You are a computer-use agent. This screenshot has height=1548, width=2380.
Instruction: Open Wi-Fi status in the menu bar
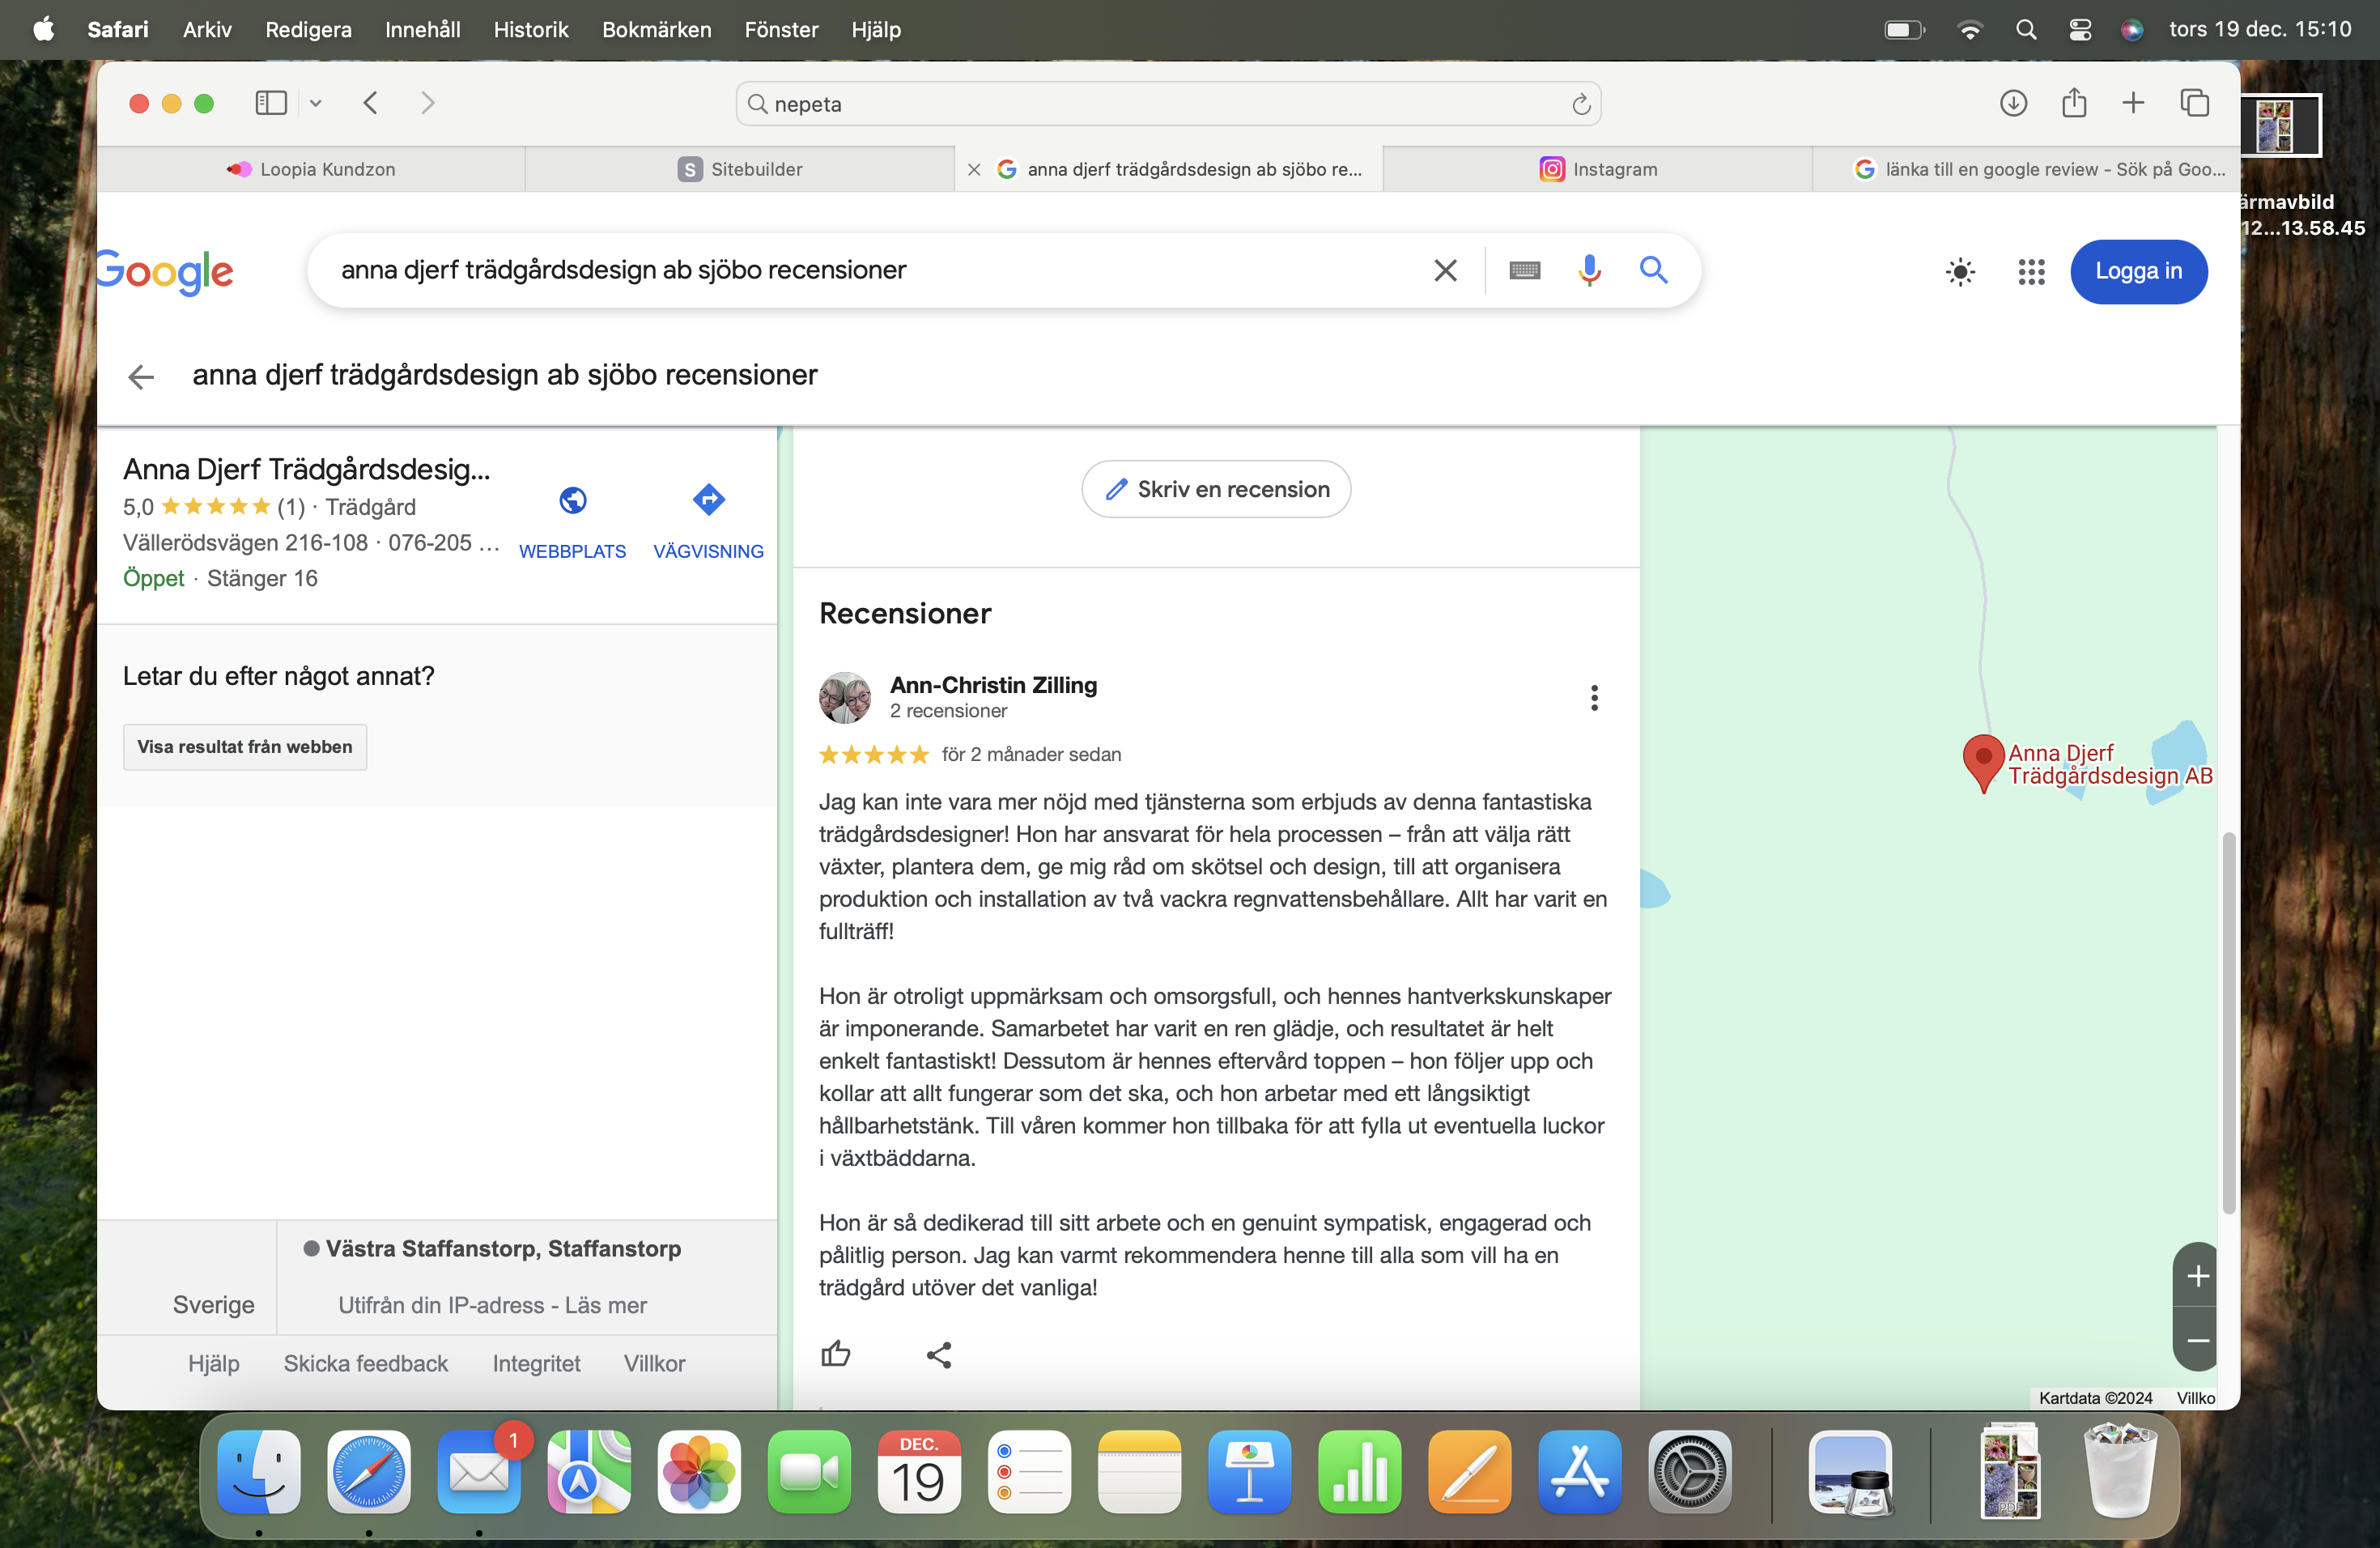[x=1969, y=29]
